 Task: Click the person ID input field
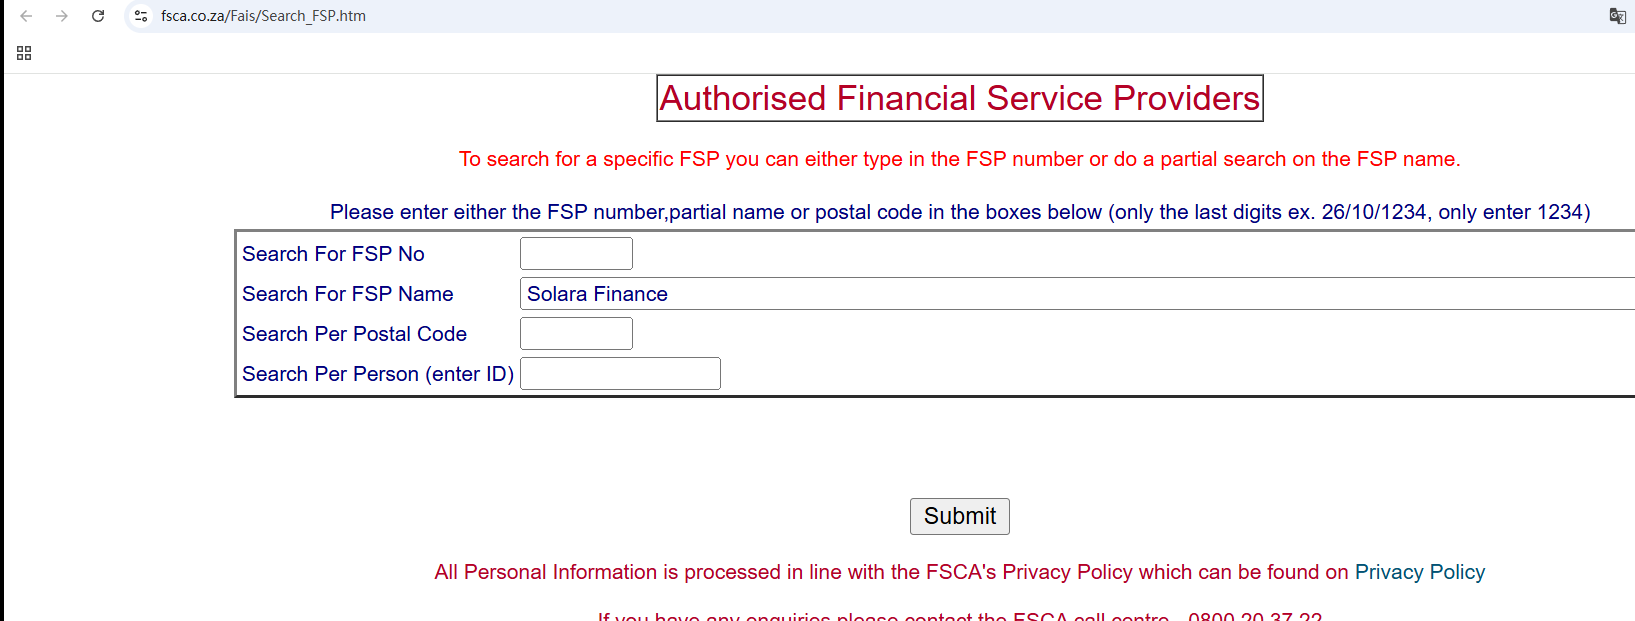620,374
